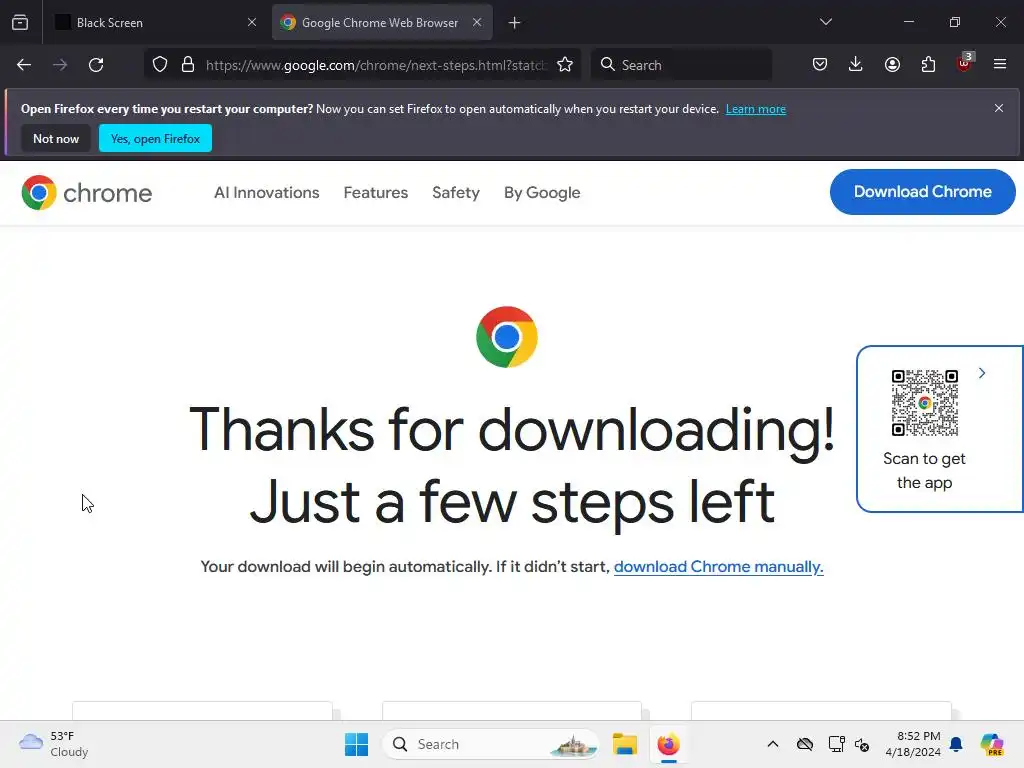Click Not now in notification bar

coord(56,138)
